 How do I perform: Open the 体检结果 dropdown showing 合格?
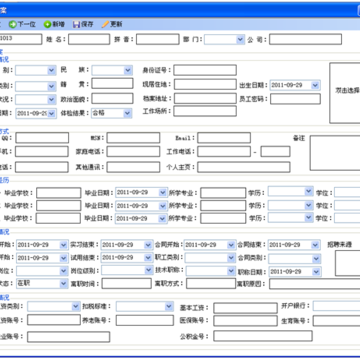point(127,113)
